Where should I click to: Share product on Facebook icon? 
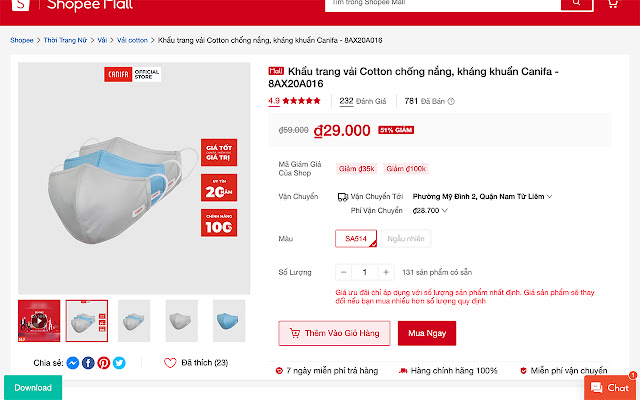tap(88, 363)
